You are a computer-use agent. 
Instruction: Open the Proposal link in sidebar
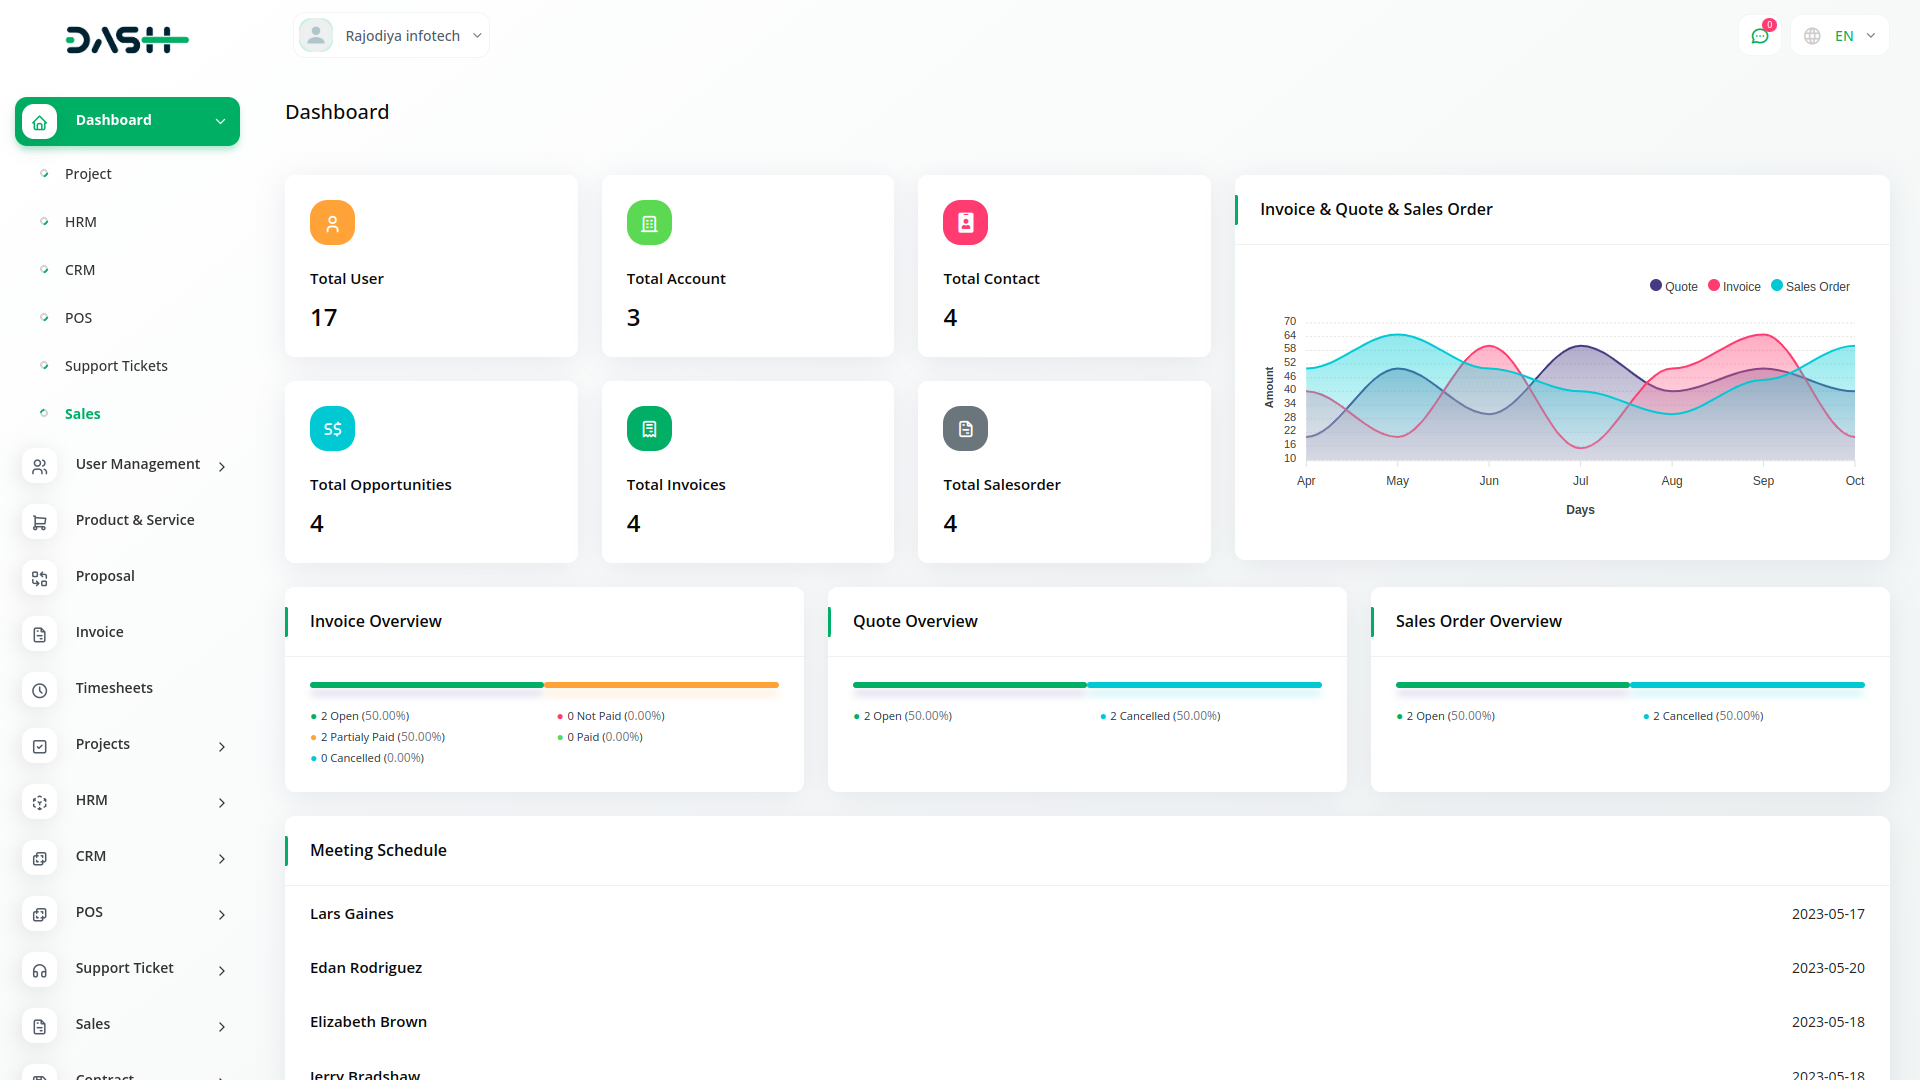105,576
